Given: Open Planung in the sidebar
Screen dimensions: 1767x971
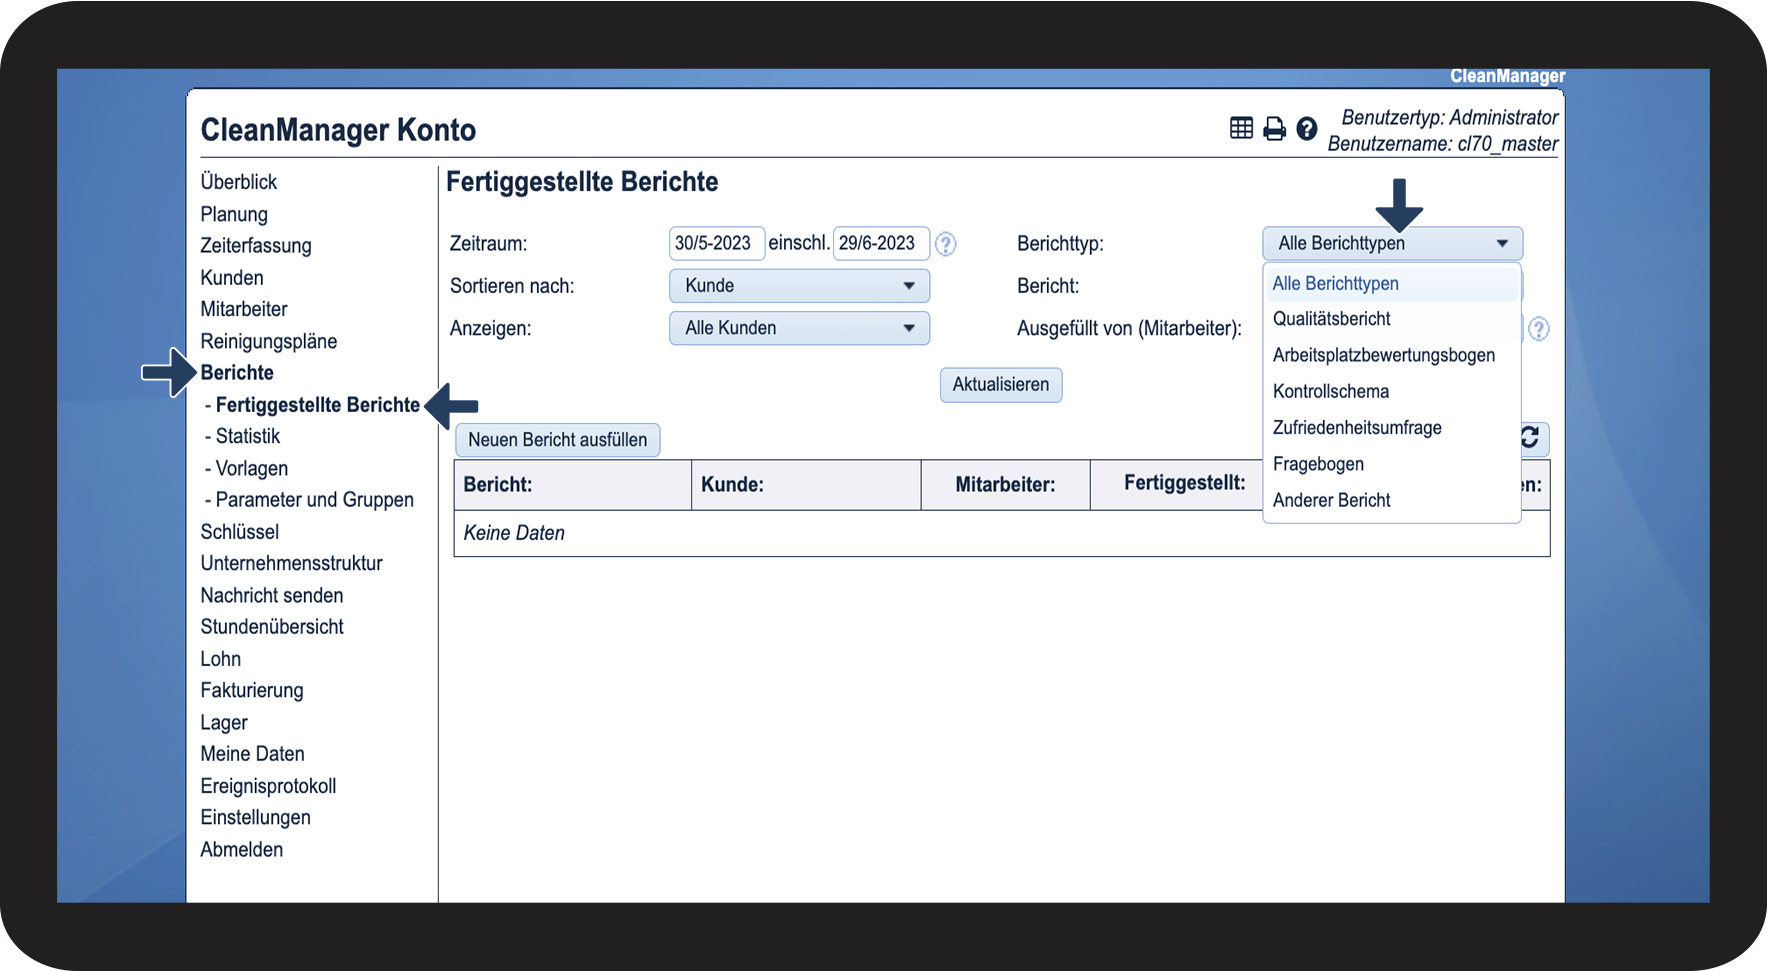Looking at the screenshot, I should tap(234, 214).
